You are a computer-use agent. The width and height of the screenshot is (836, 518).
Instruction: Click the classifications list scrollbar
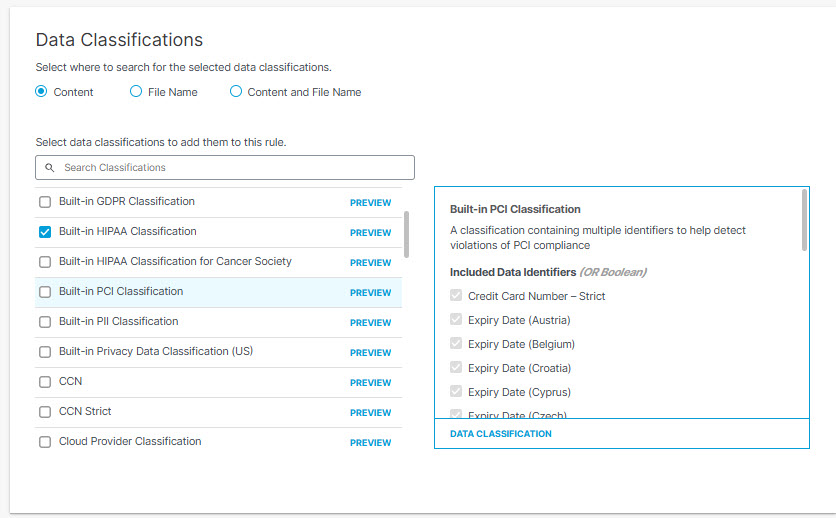406,234
